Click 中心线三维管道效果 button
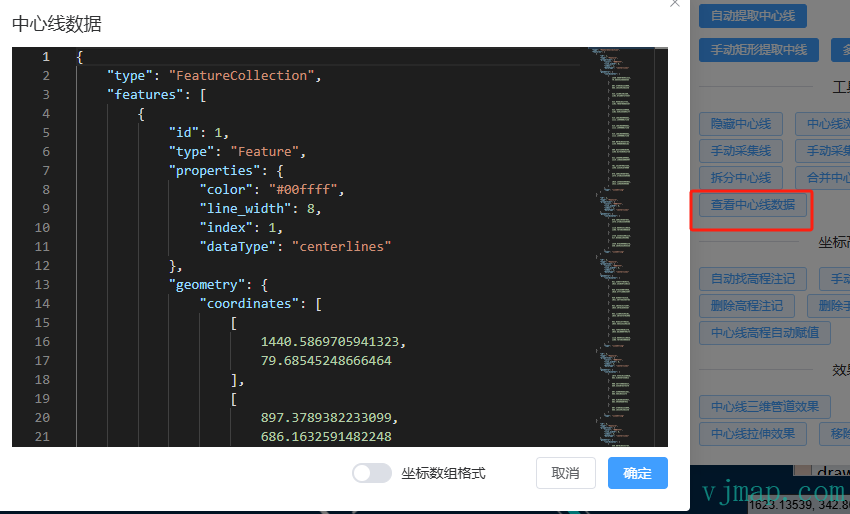 [764, 407]
